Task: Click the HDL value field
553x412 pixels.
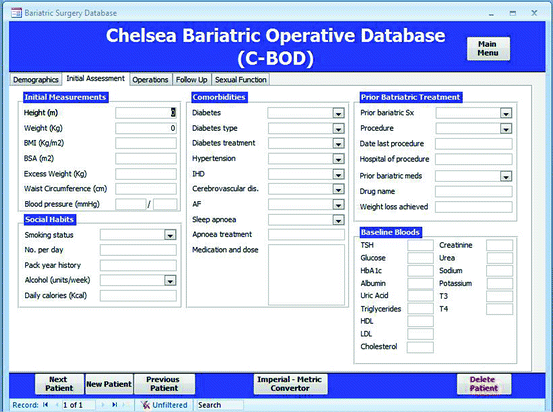Action: pos(420,321)
